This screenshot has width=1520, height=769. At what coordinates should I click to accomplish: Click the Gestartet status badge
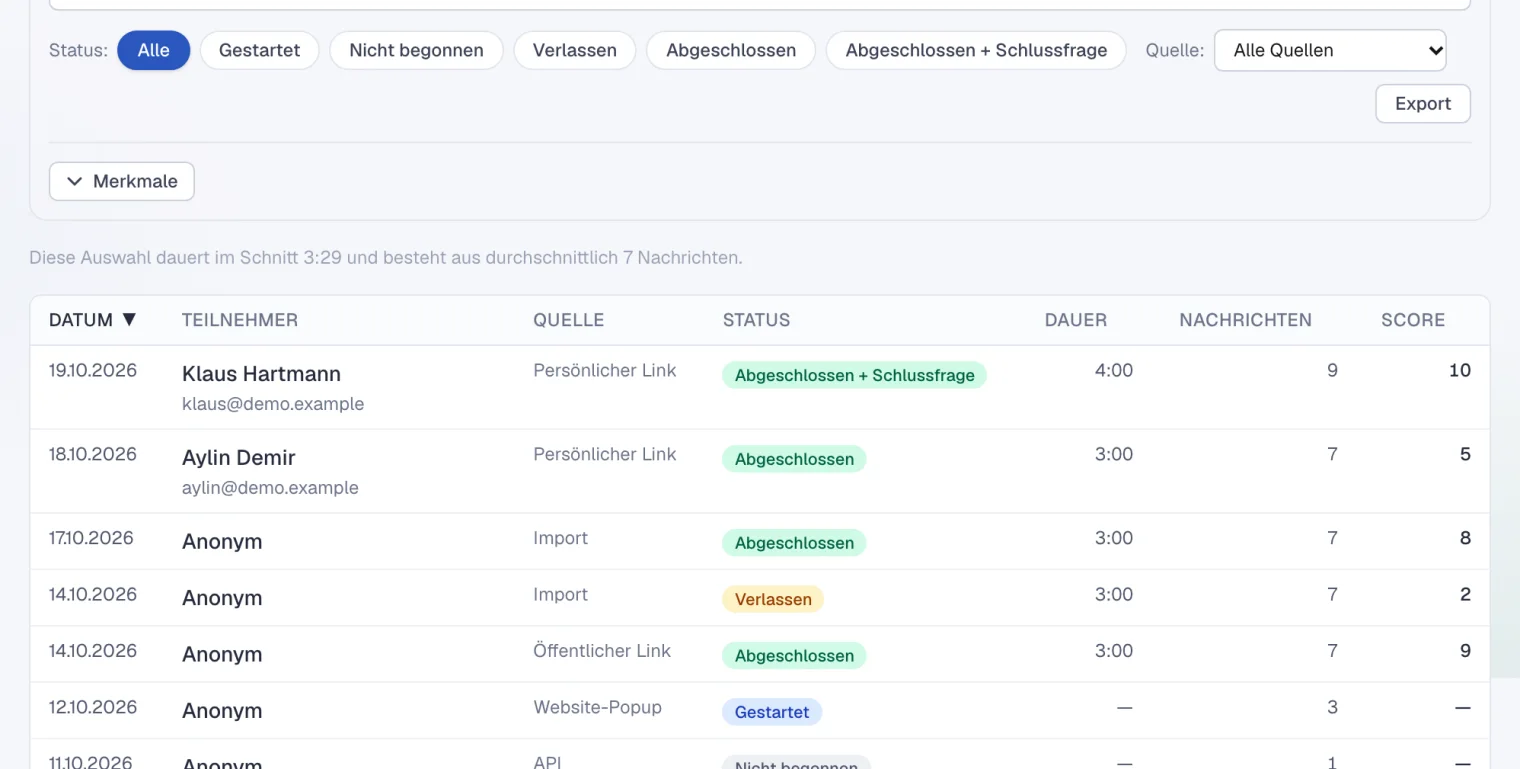(x=772, y=712)
